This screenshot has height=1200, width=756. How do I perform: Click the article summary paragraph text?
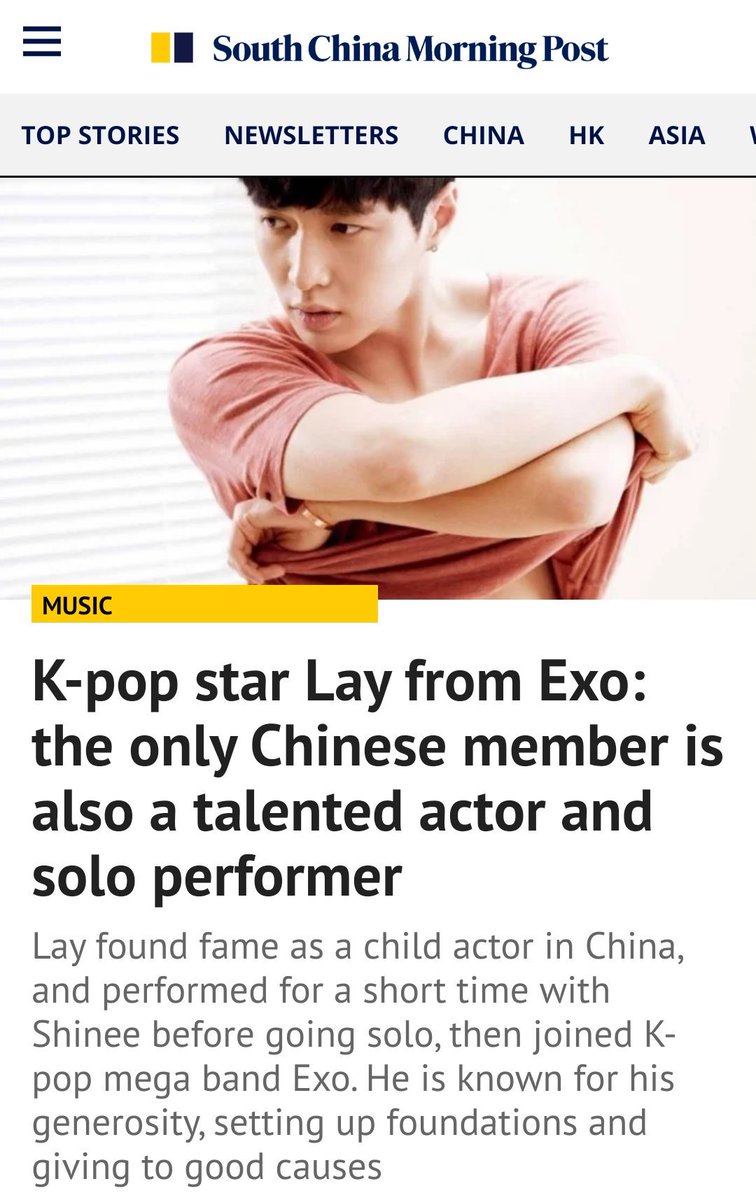[358, 1054]
